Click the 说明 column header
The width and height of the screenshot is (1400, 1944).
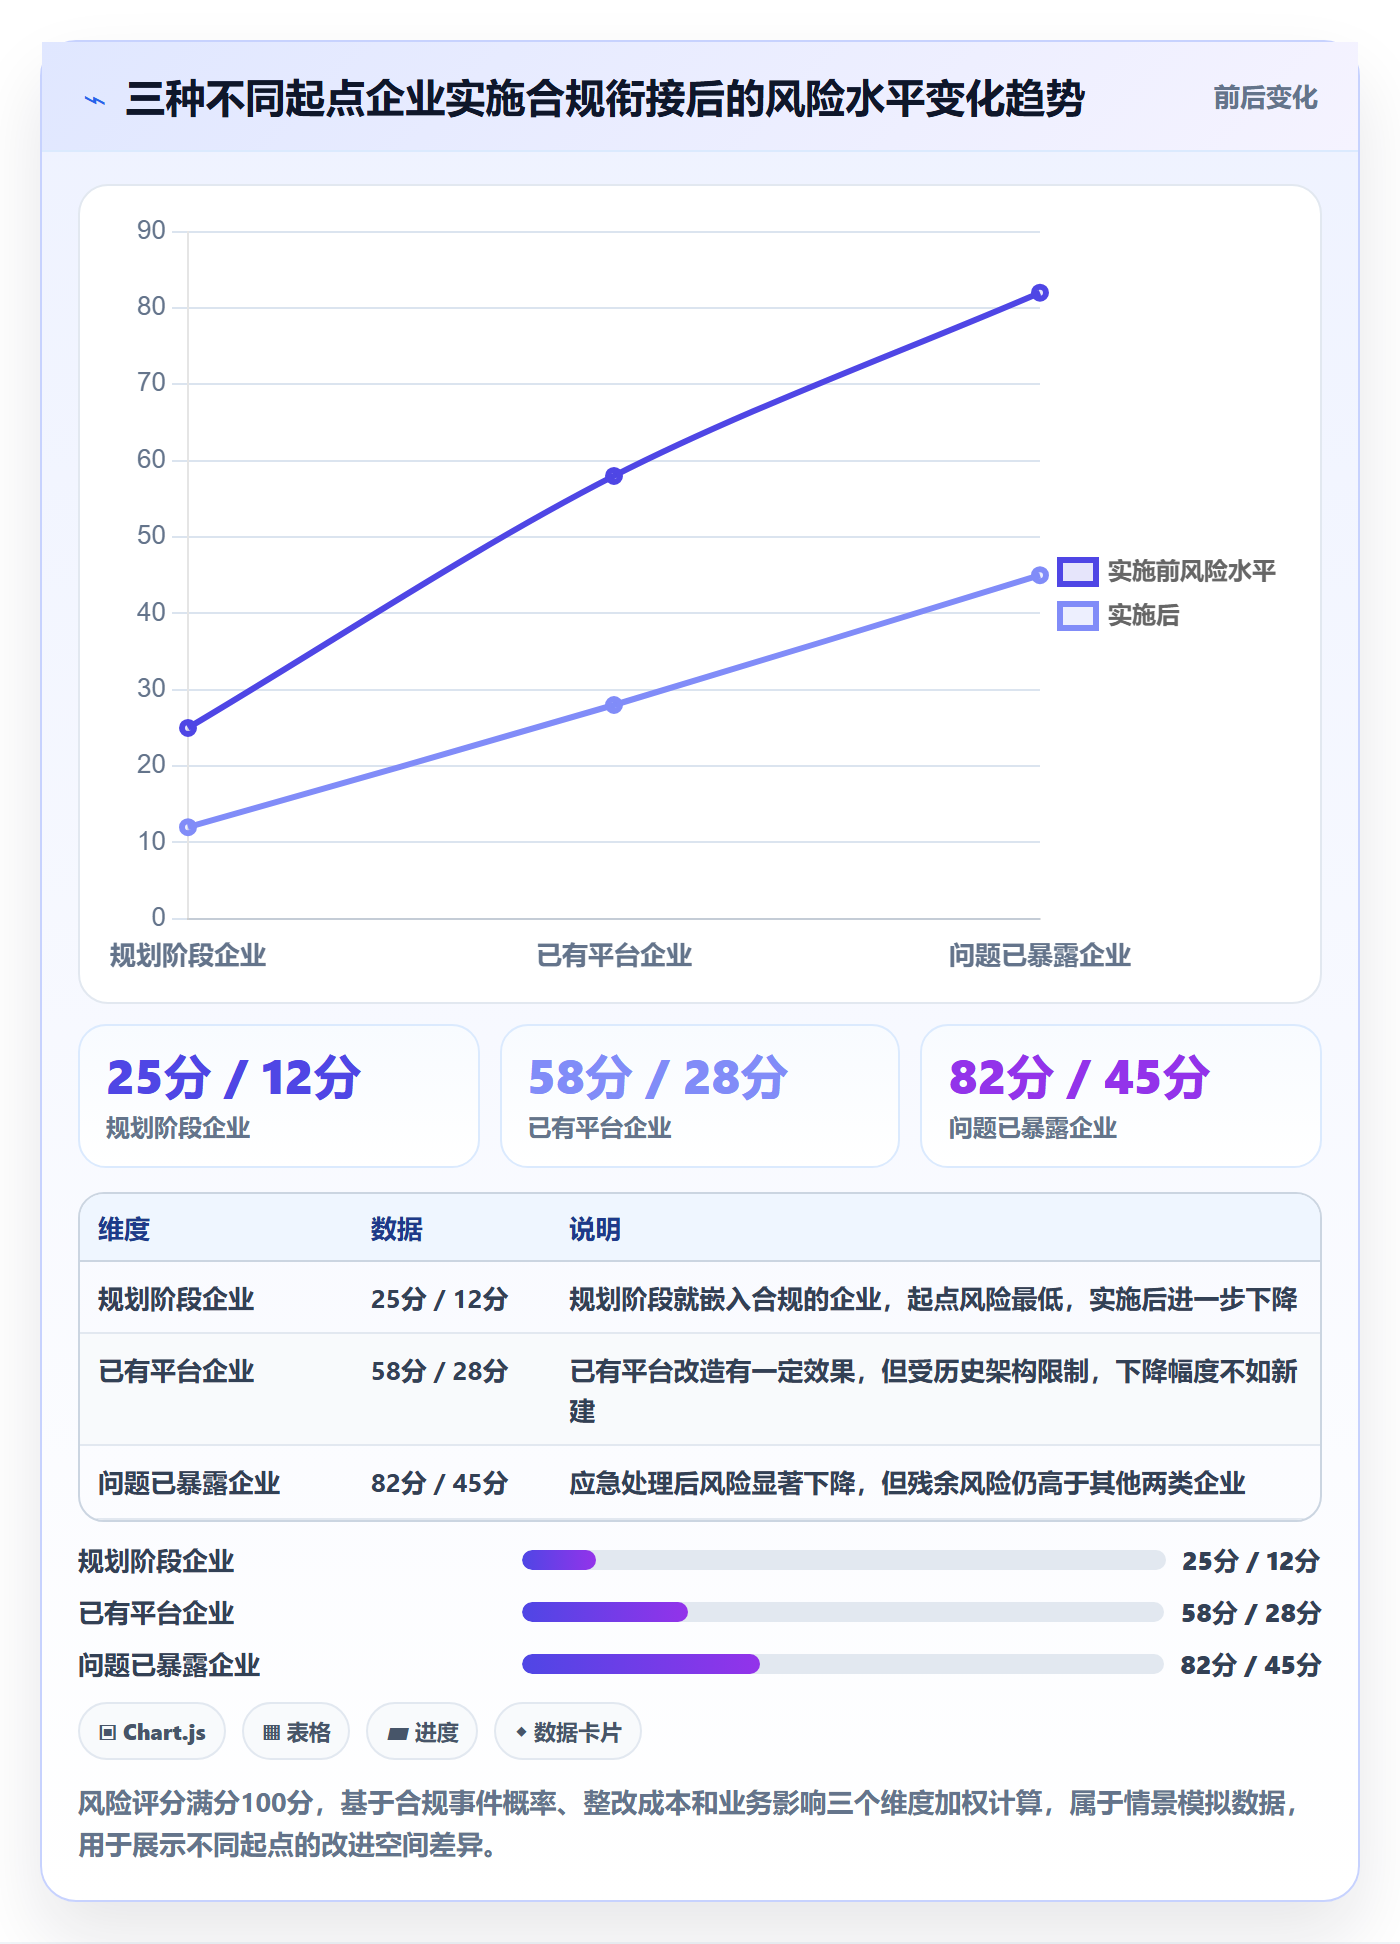(595, 1229)
